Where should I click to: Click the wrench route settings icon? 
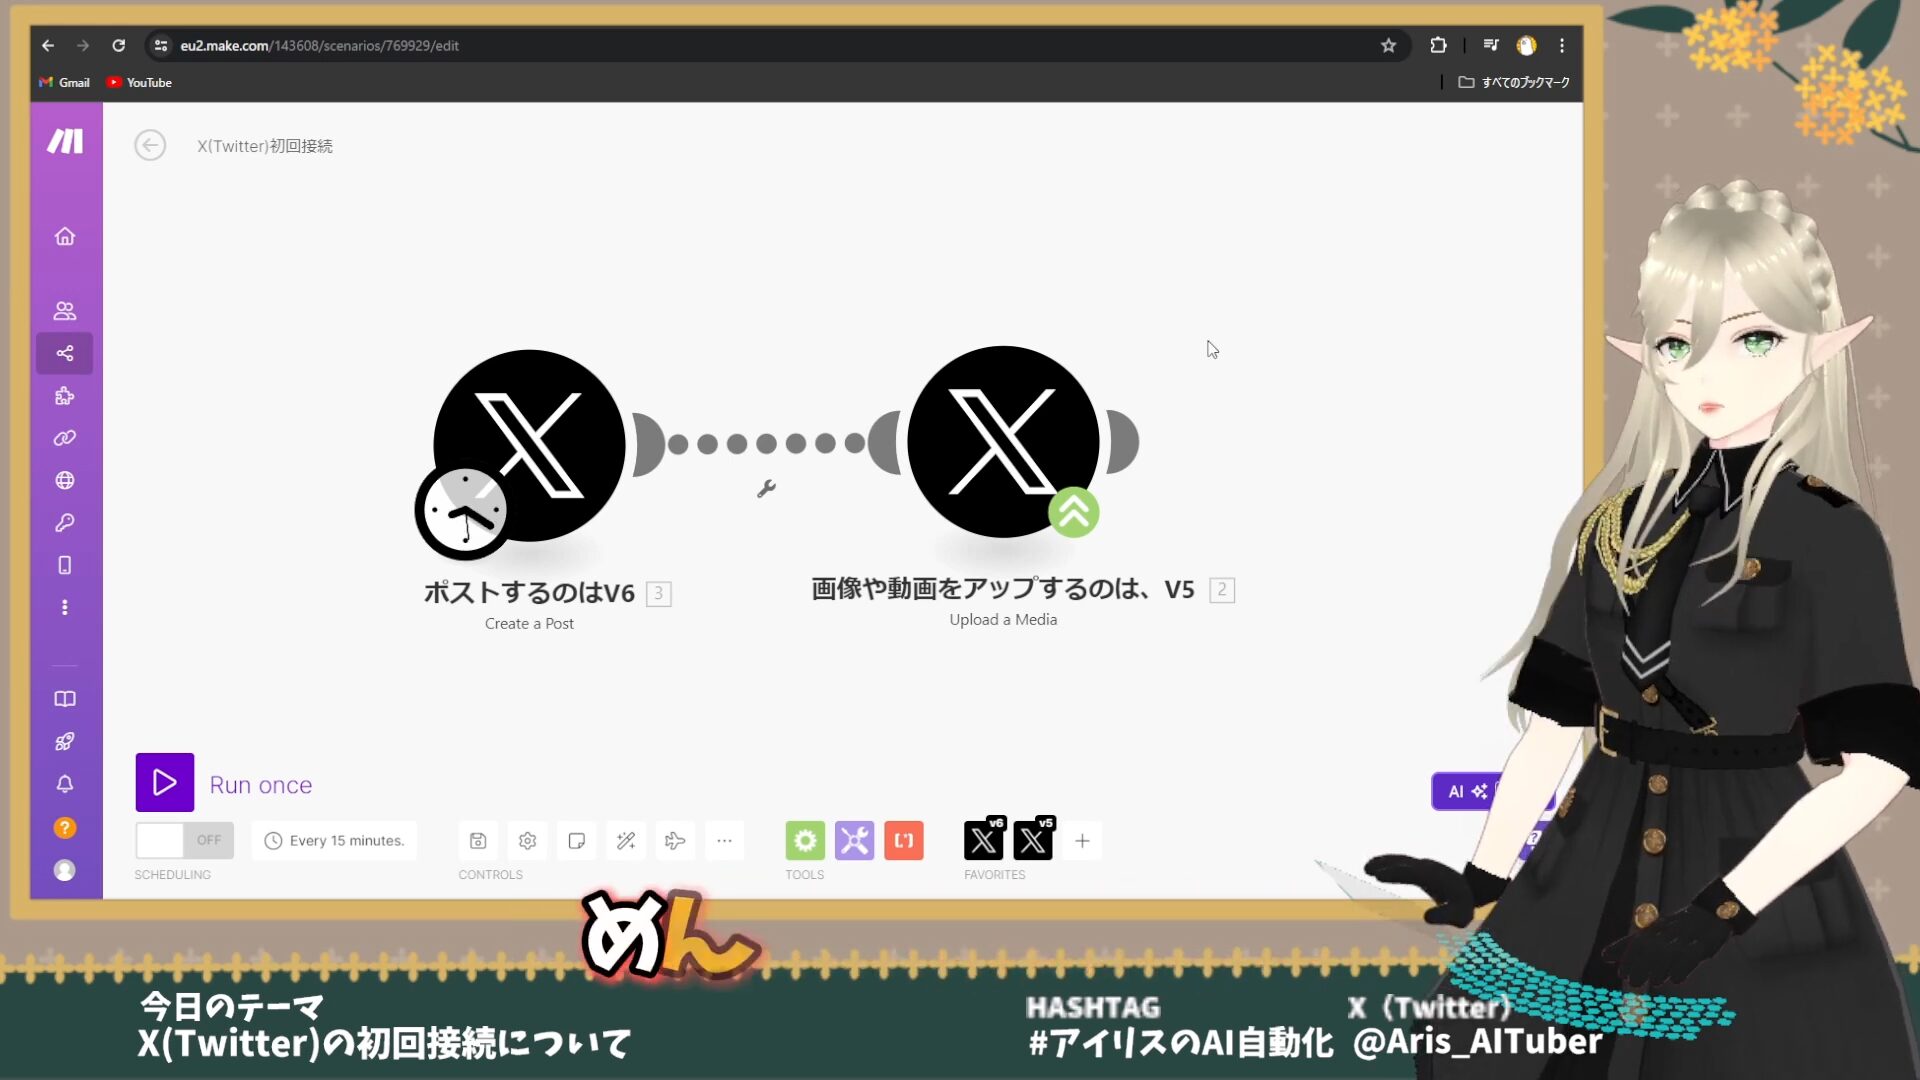(x=766, y=489)
